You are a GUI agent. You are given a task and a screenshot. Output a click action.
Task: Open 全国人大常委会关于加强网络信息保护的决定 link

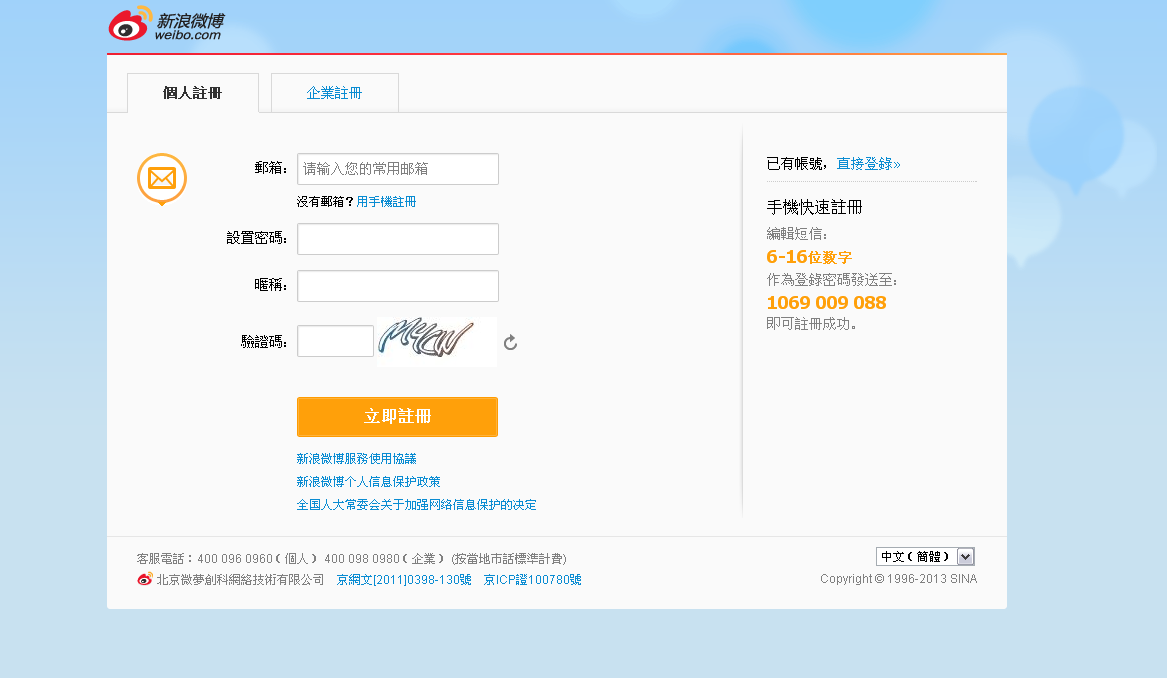tap(416, 505)
